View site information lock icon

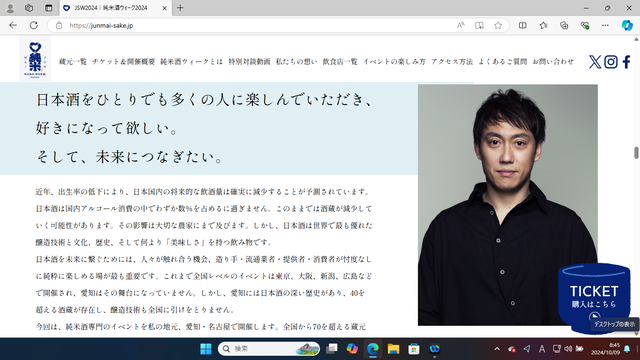[x=59, y=25]
